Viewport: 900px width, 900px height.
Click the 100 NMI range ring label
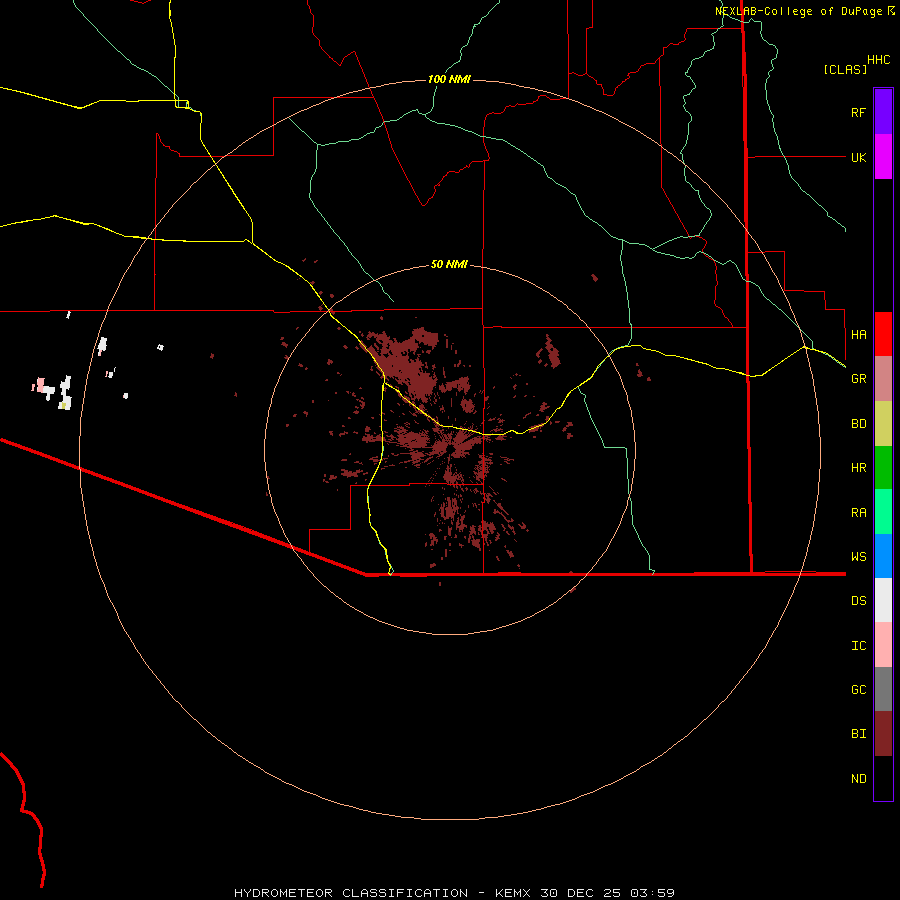coord(449,79)
